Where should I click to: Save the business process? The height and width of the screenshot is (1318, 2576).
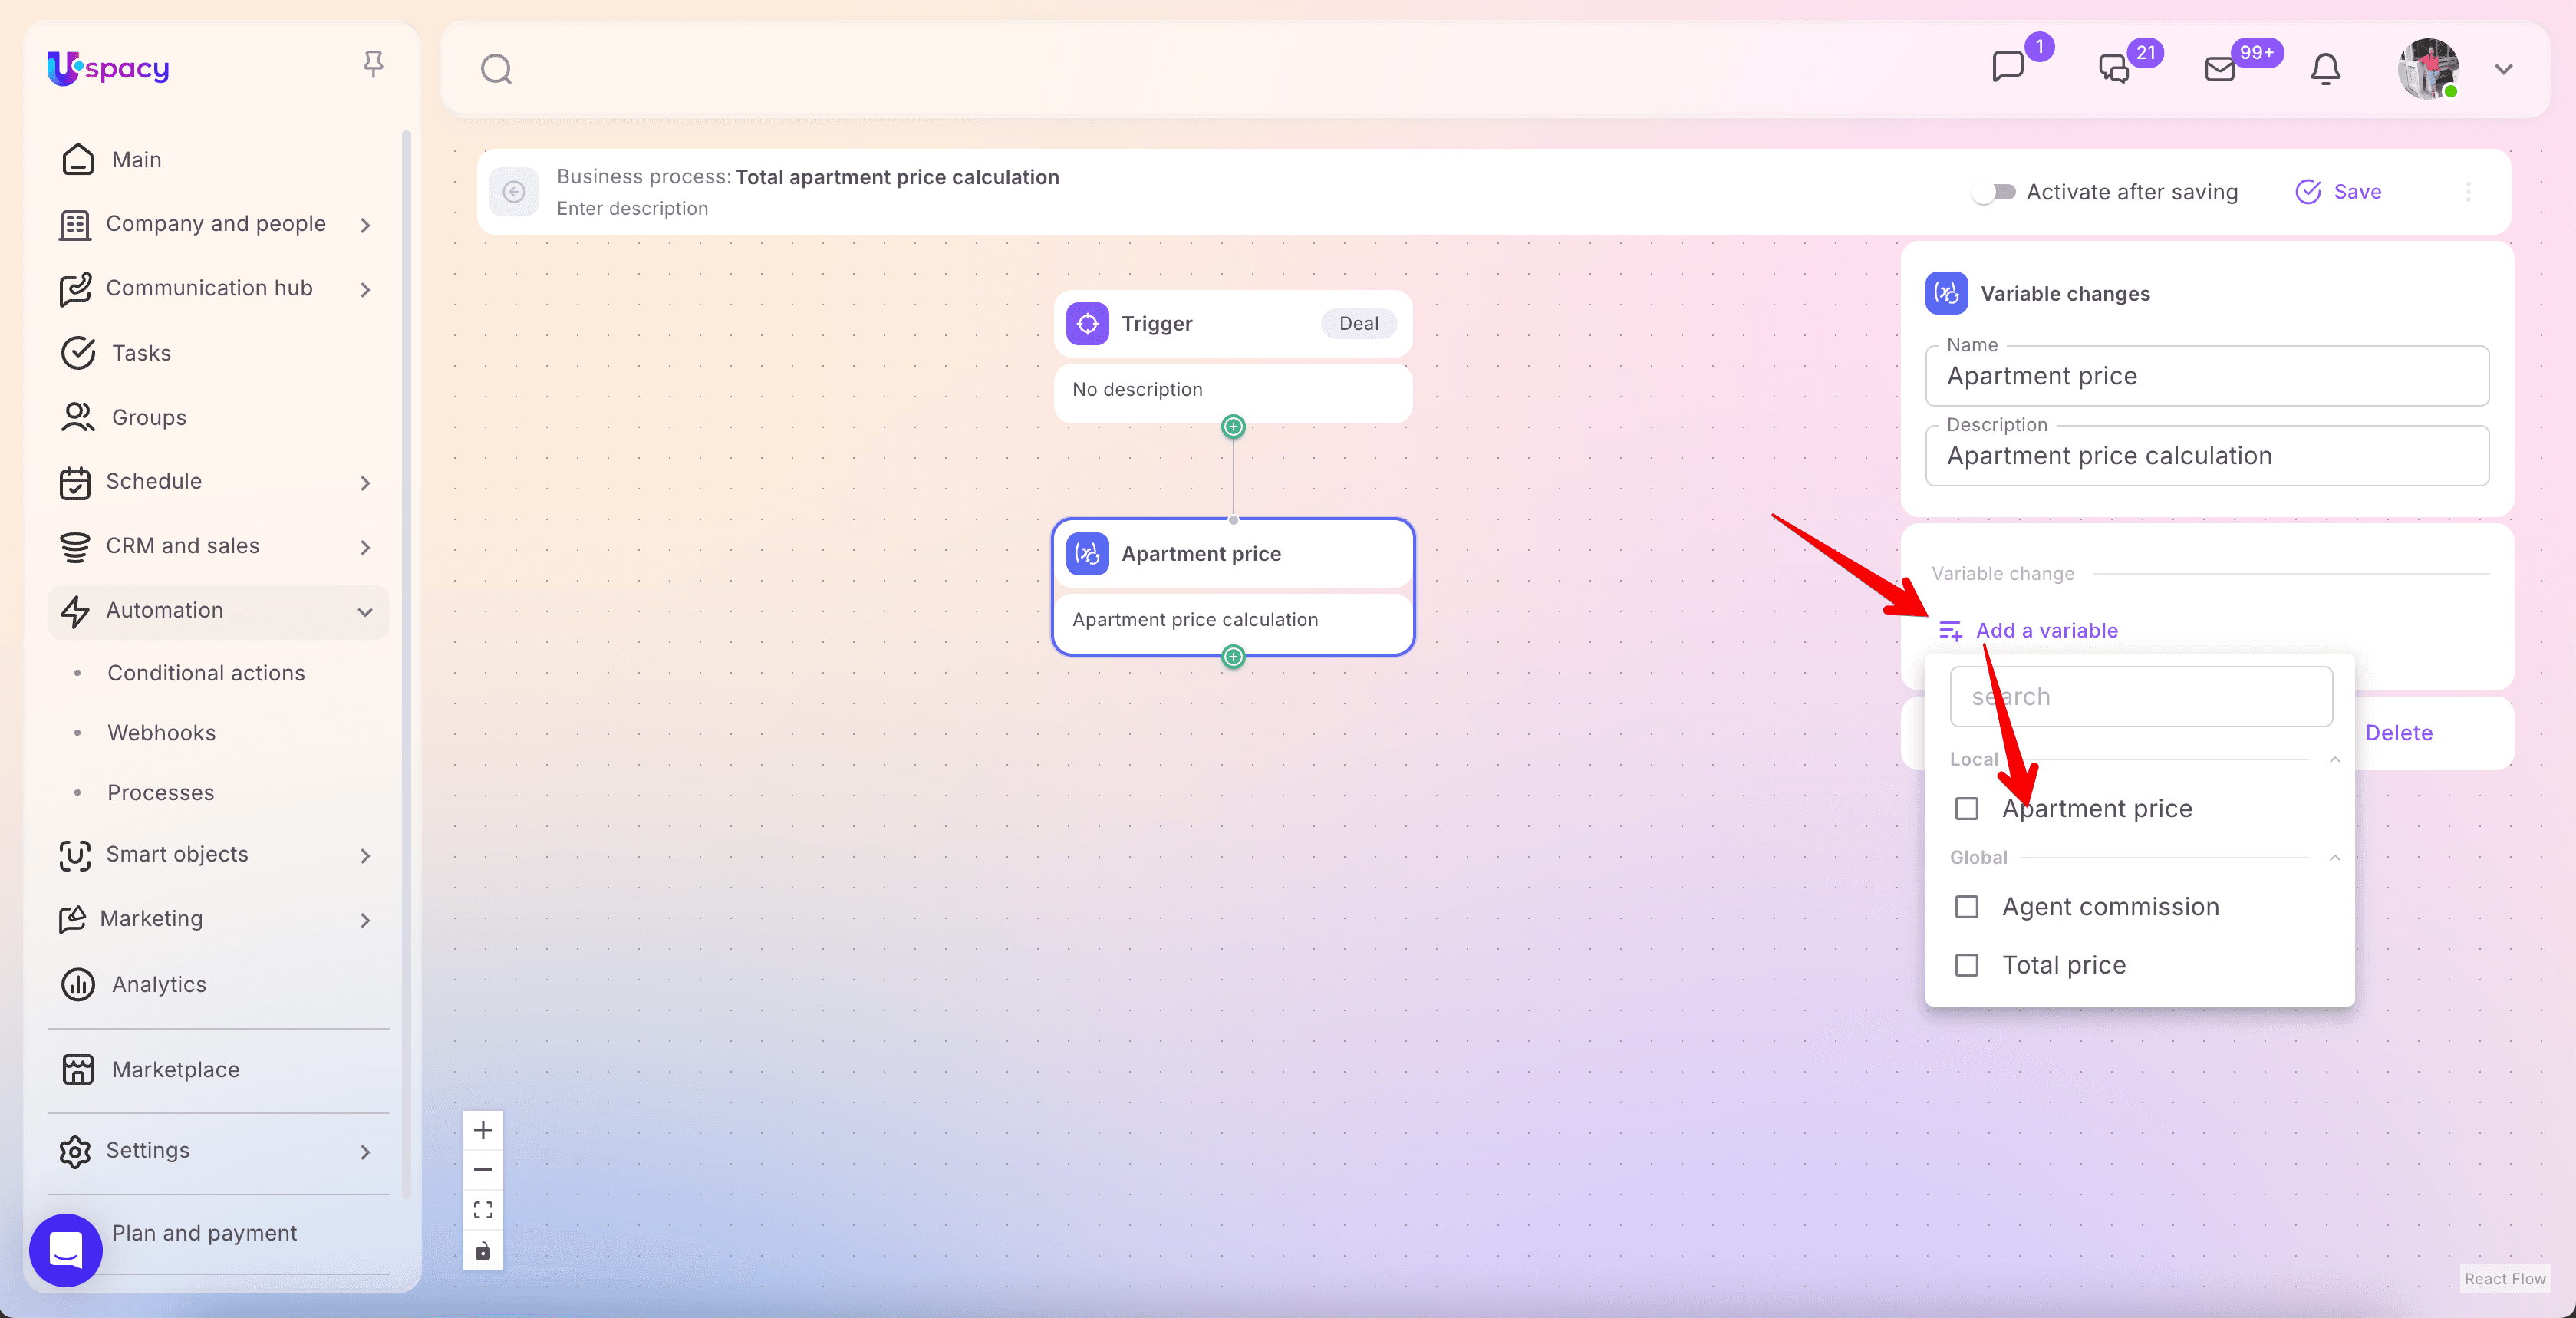[x=2338, y=192]
